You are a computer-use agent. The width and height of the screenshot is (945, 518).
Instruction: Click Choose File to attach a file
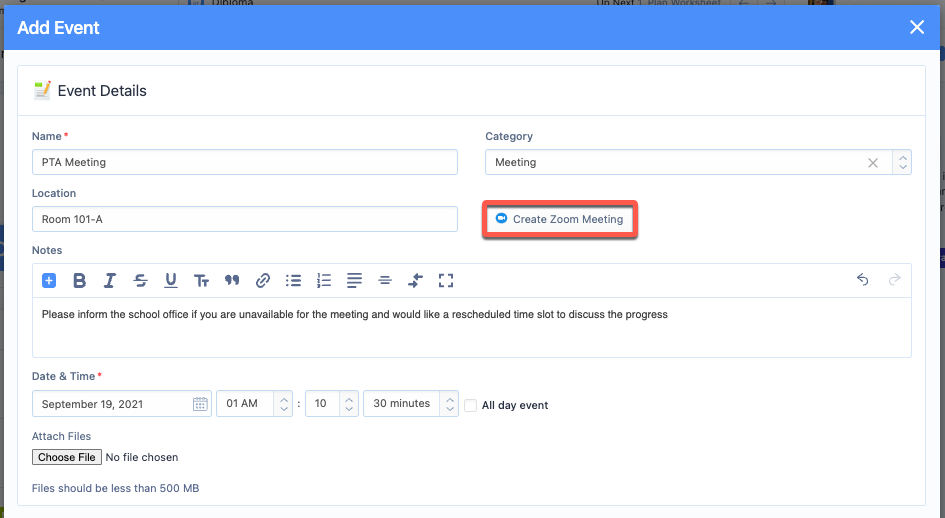tap(67, 457)
